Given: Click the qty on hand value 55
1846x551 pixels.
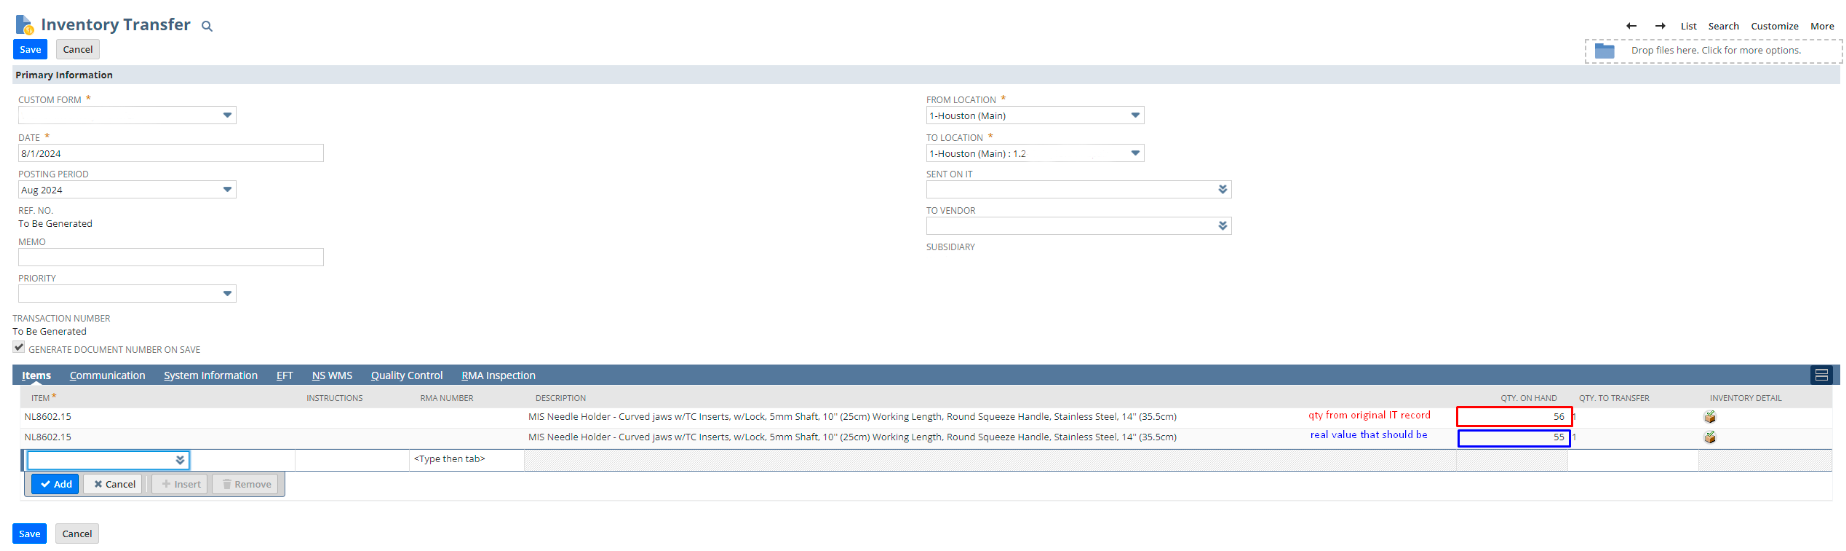Looking at the screenshot, I should coord(1558,437).
